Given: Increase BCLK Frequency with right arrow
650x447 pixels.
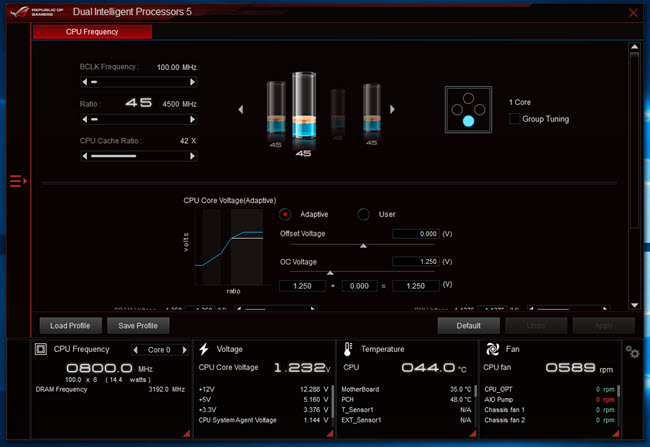Looking at the screenshot, I should click(192, 82).
